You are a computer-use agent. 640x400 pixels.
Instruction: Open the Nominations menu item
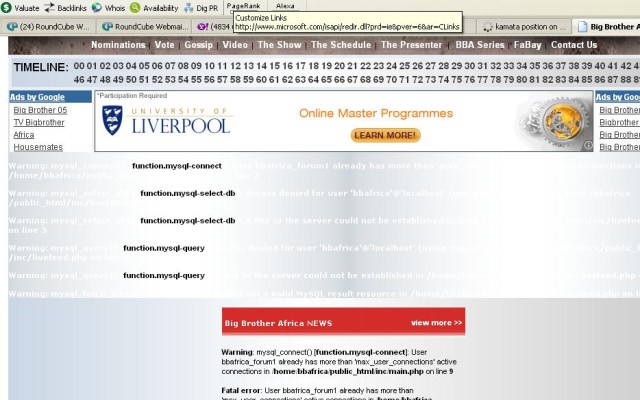point(118,44)
